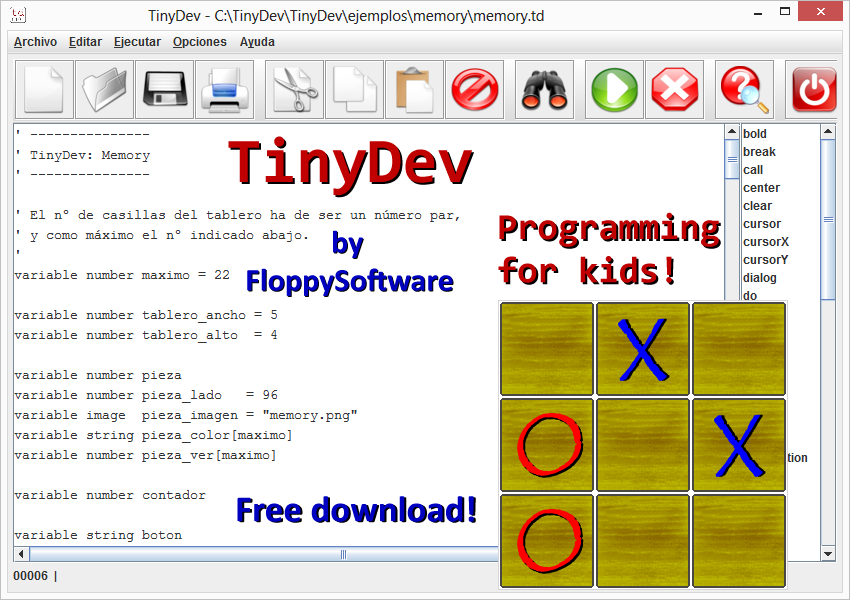850x600 pixels.
Task: Copy selection with the two-pages icon
Action: (355, 89)
